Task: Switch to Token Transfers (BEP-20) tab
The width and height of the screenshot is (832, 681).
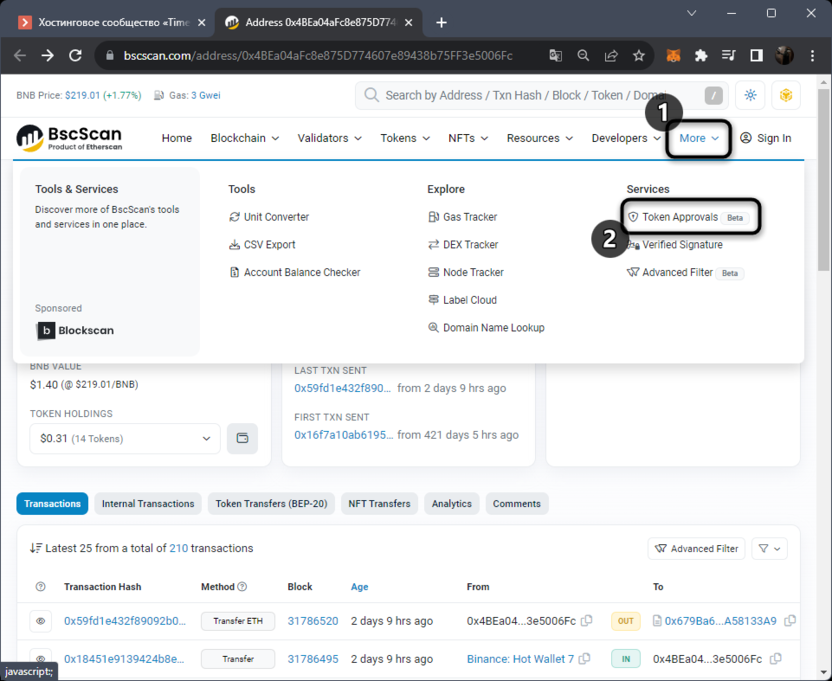Action: point(271,504)
